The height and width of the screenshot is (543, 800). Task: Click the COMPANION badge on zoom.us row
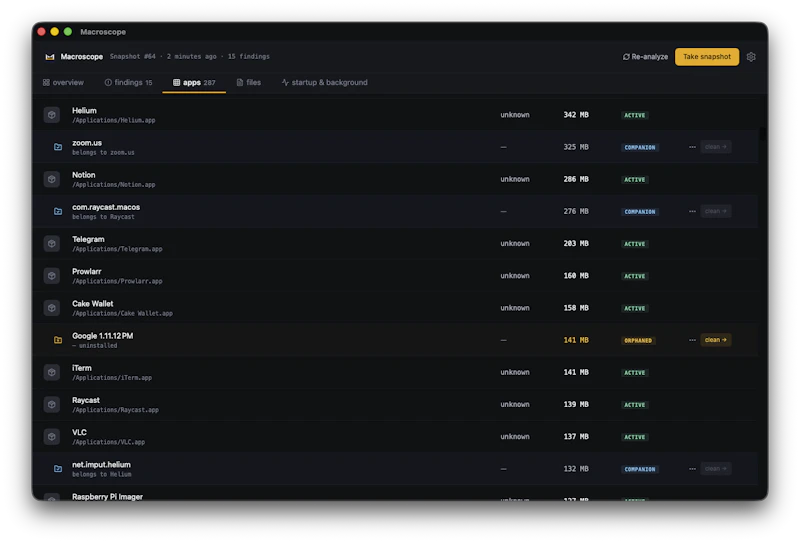tap(640, 147)
